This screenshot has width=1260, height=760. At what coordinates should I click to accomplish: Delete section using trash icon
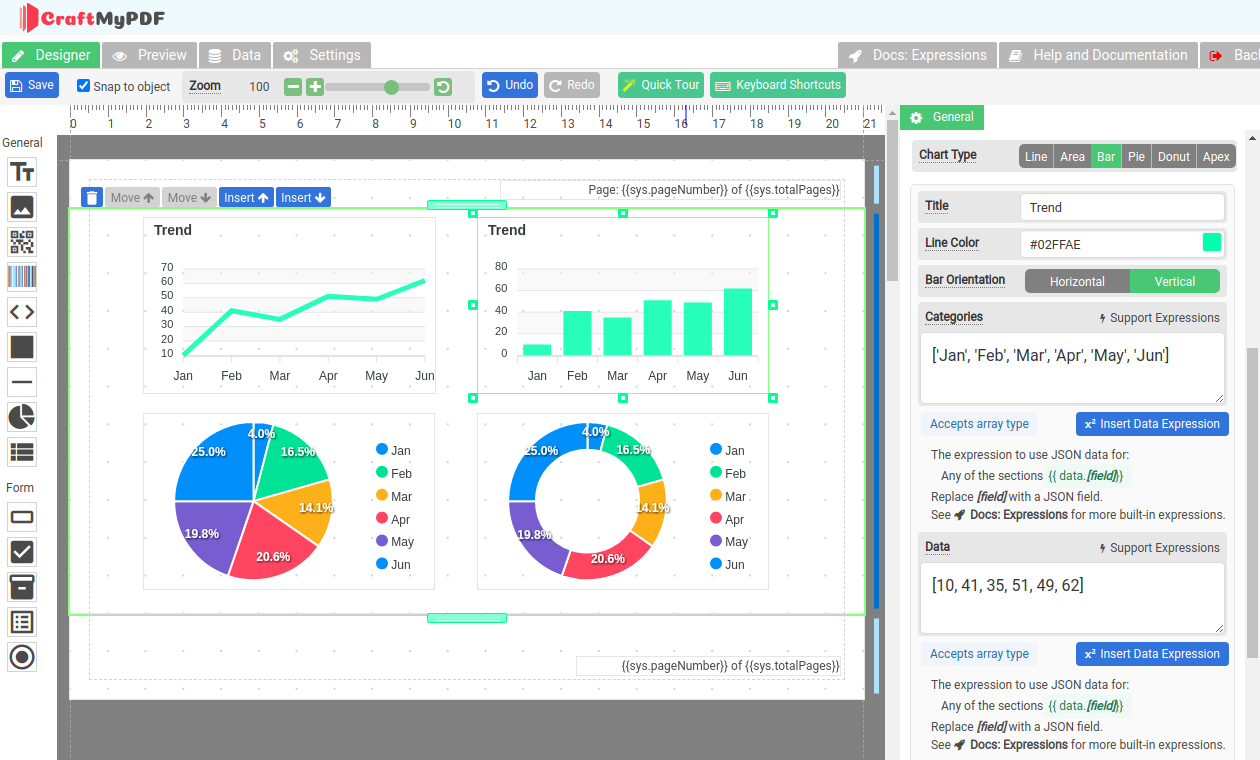click(x=92, y=198)
